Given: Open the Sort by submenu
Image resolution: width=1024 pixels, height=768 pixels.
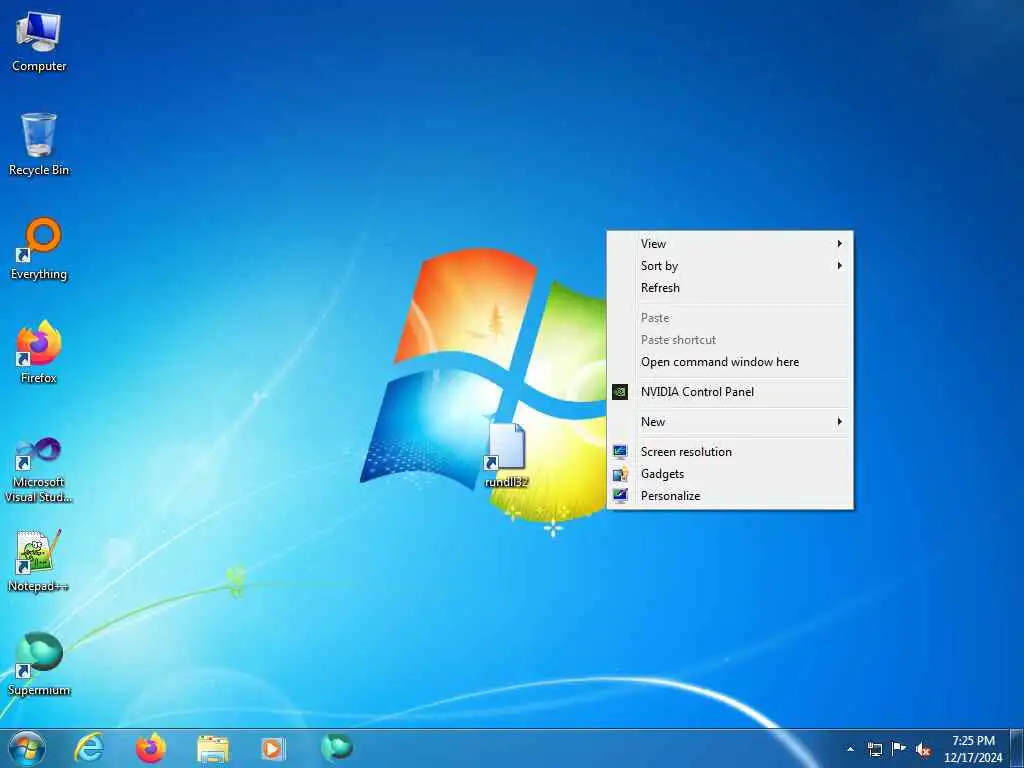Looking at the screenshot, I should coord(729,266).
